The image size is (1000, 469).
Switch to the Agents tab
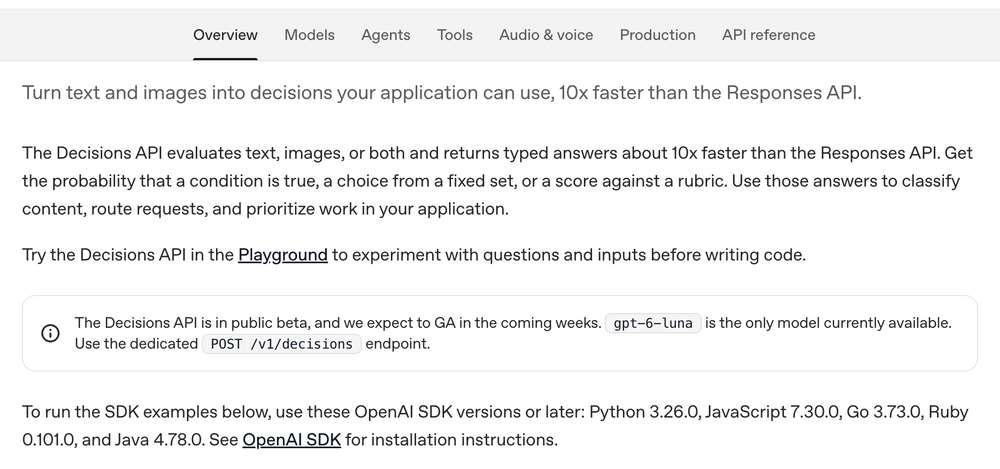386,35
